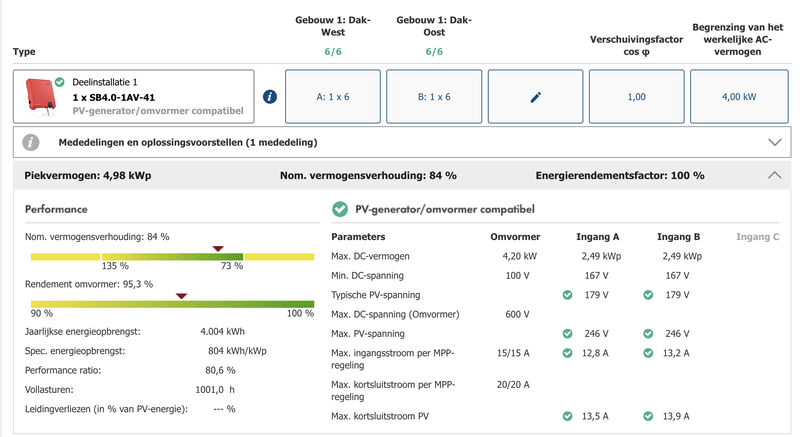
Task: Click check icon next to 13,9 A
Action: click(648, 416)
